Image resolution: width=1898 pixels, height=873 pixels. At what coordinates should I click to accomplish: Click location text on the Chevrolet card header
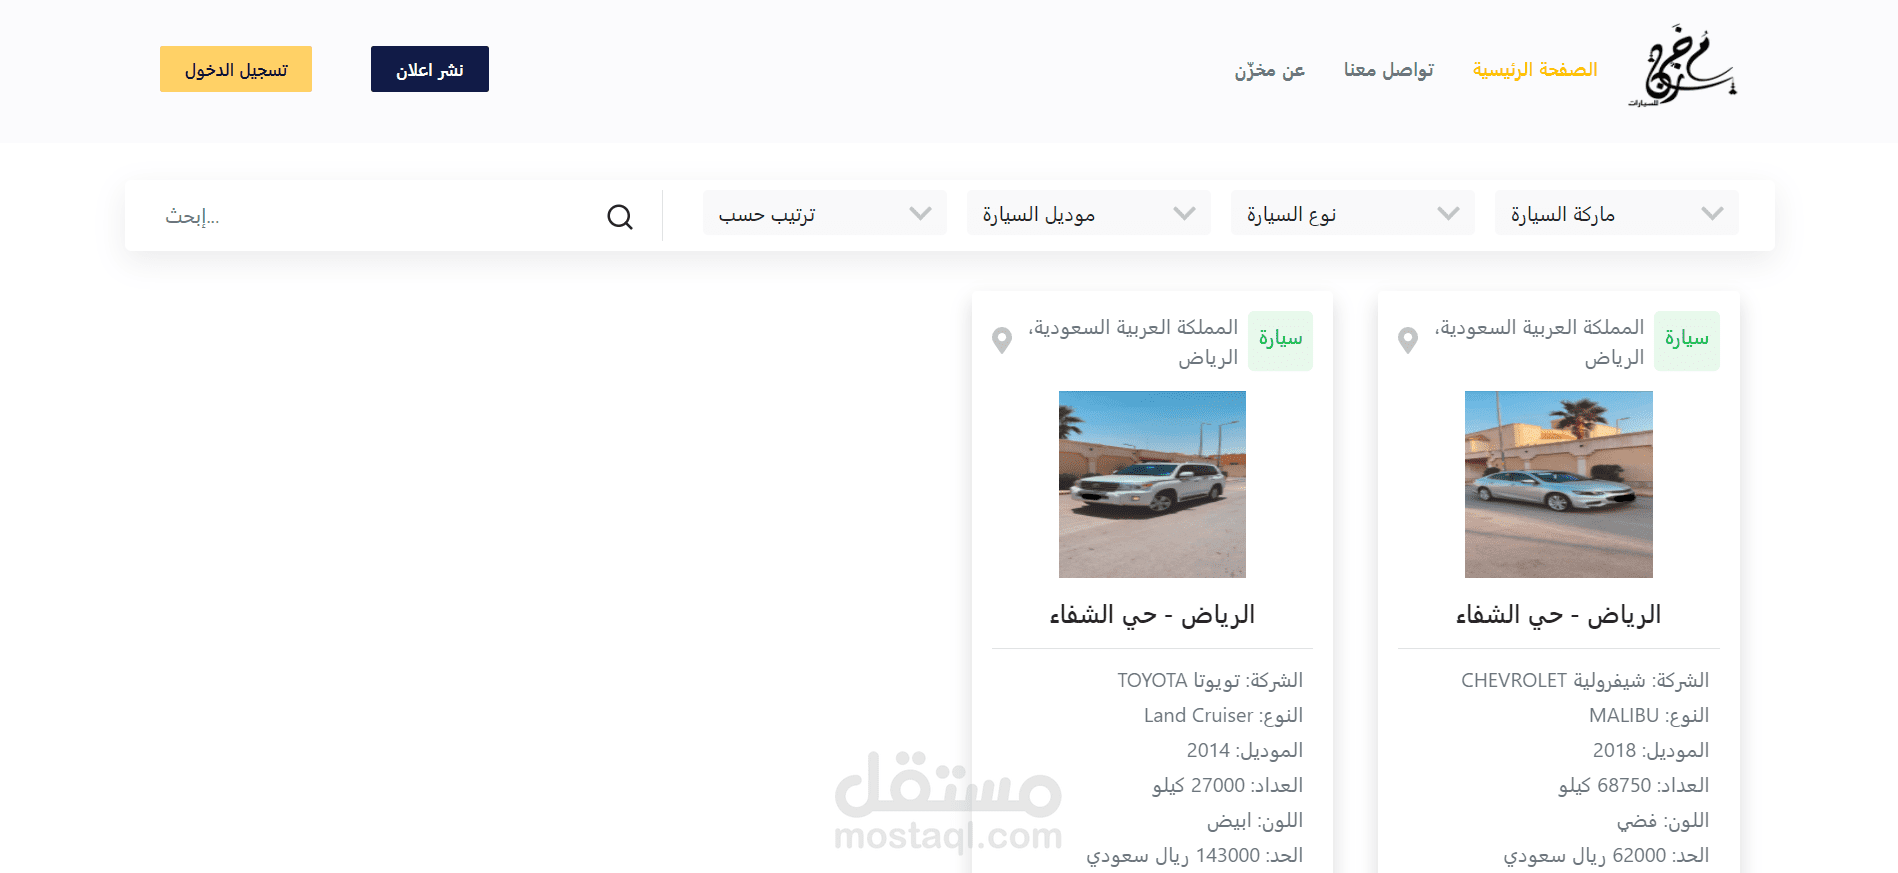point(1540,342)
